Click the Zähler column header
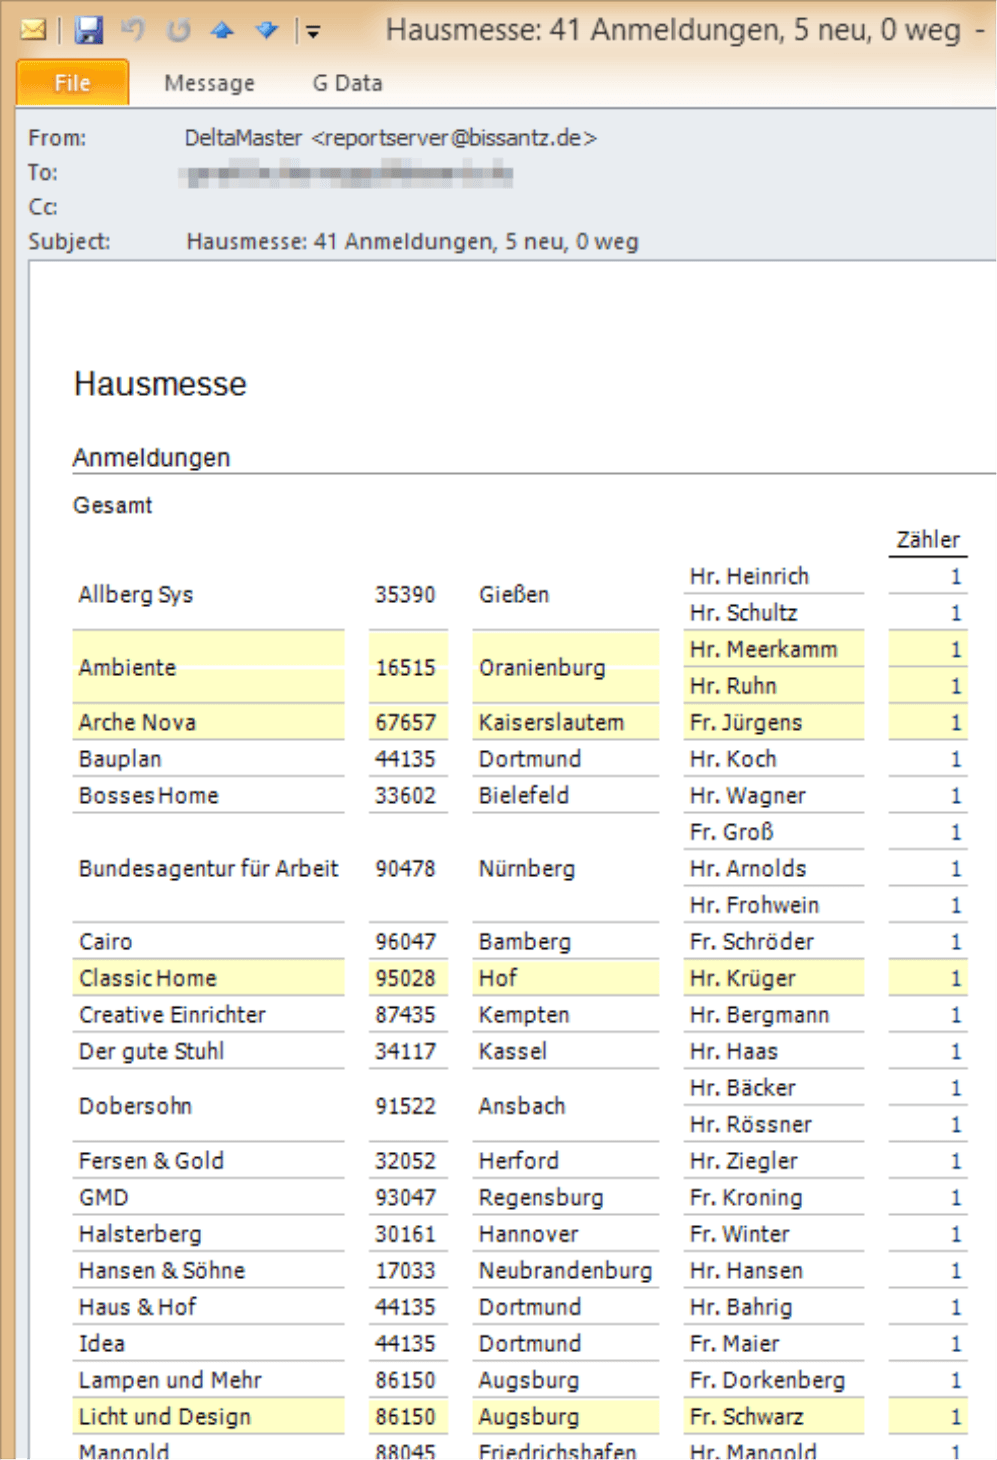Screen dimensions: 997x1460 click(927, 540)
